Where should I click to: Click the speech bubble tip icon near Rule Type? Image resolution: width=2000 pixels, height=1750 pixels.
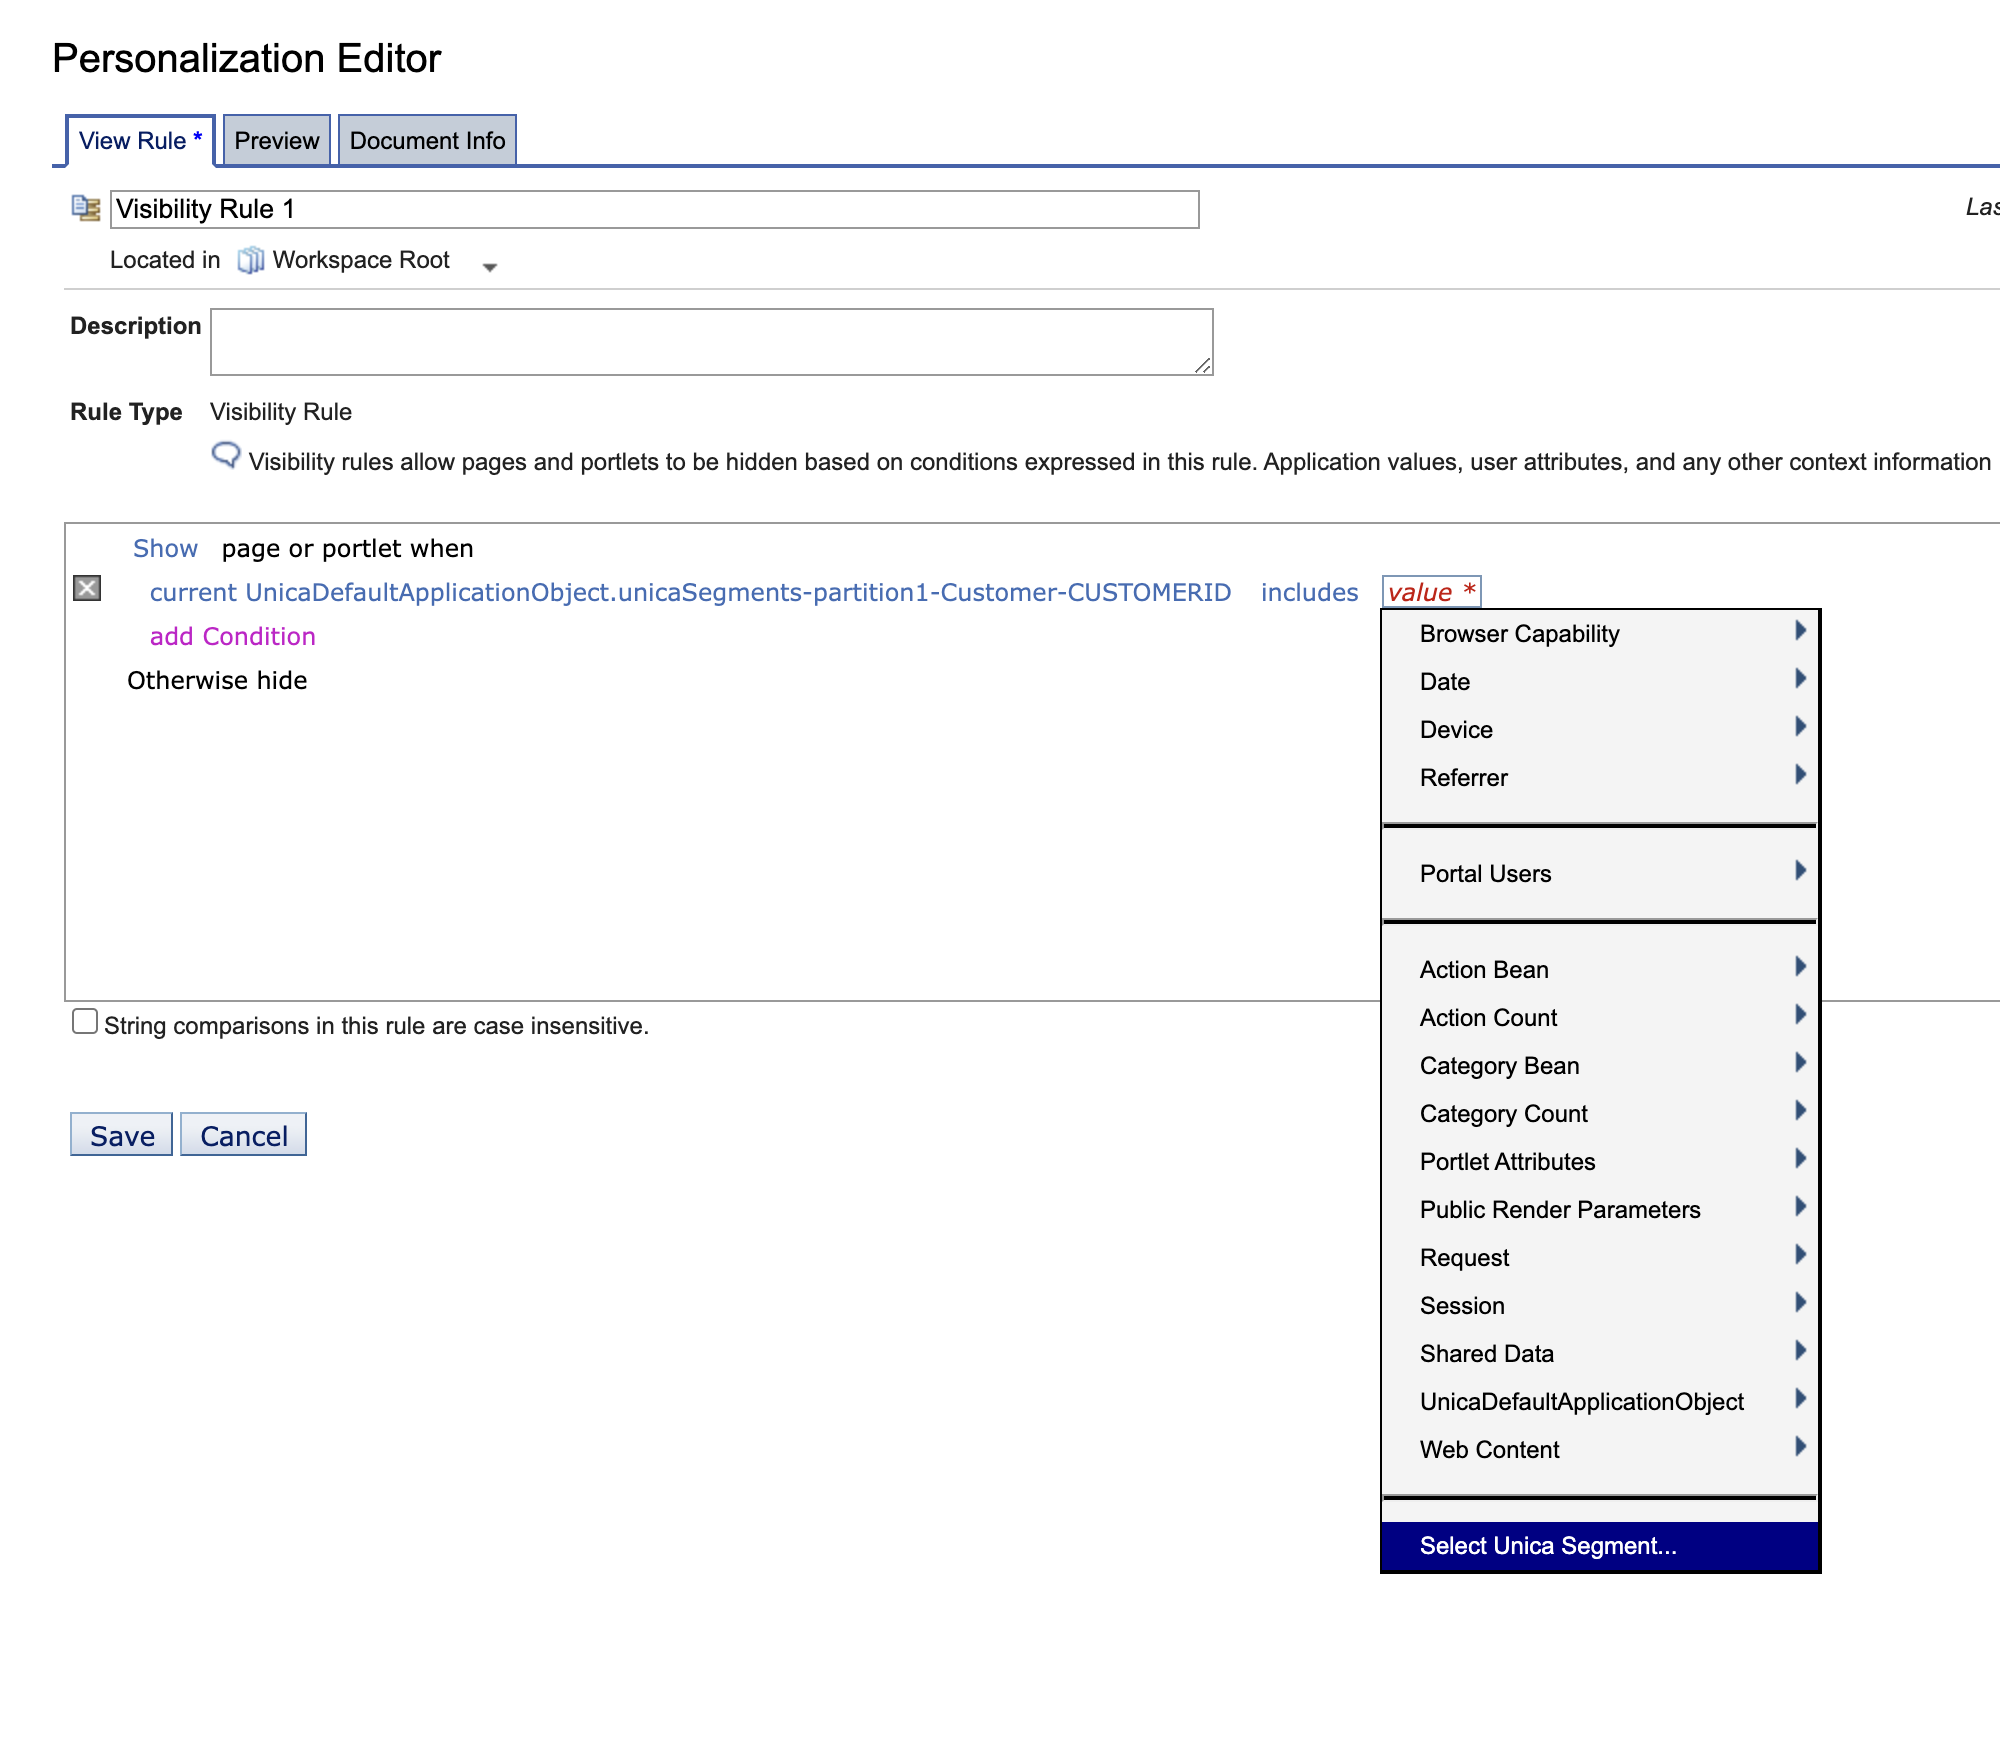point(227,455)
